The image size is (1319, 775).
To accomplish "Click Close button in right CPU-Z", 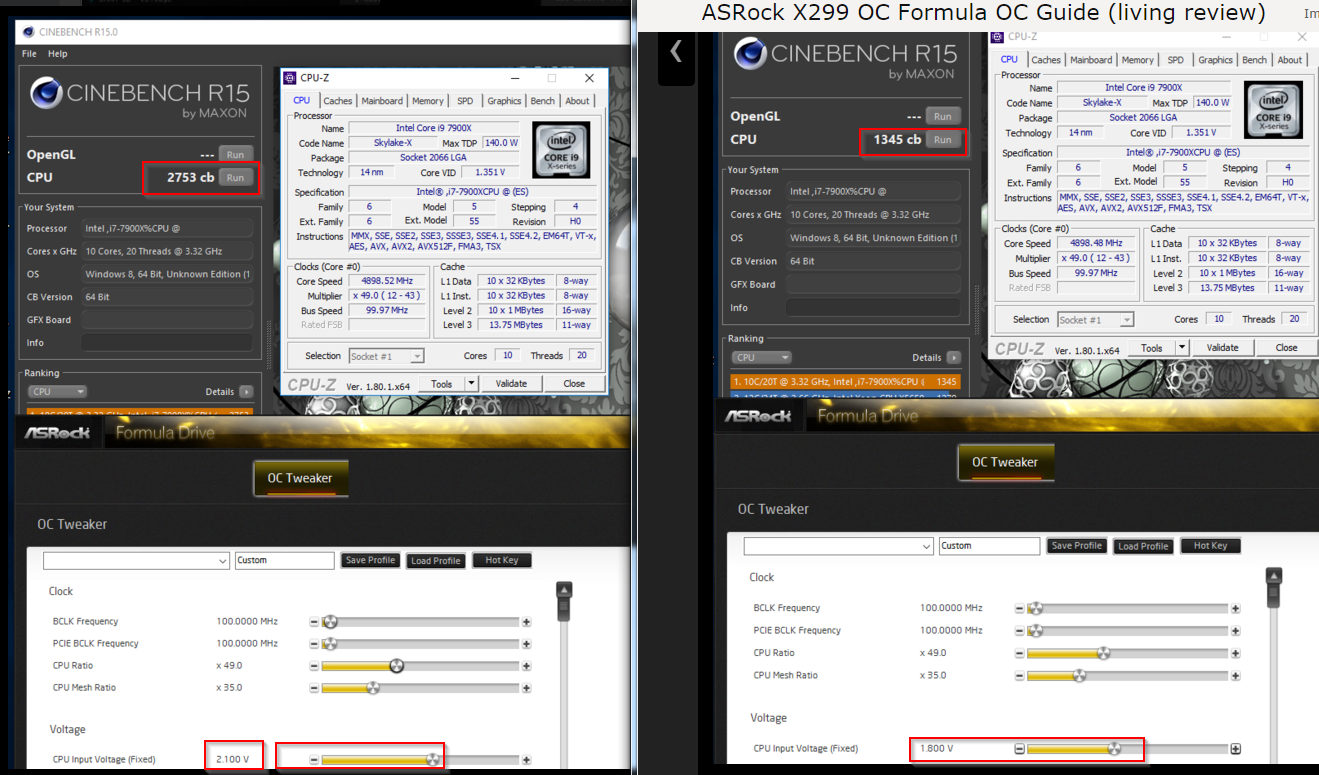I will (1286, 348).
